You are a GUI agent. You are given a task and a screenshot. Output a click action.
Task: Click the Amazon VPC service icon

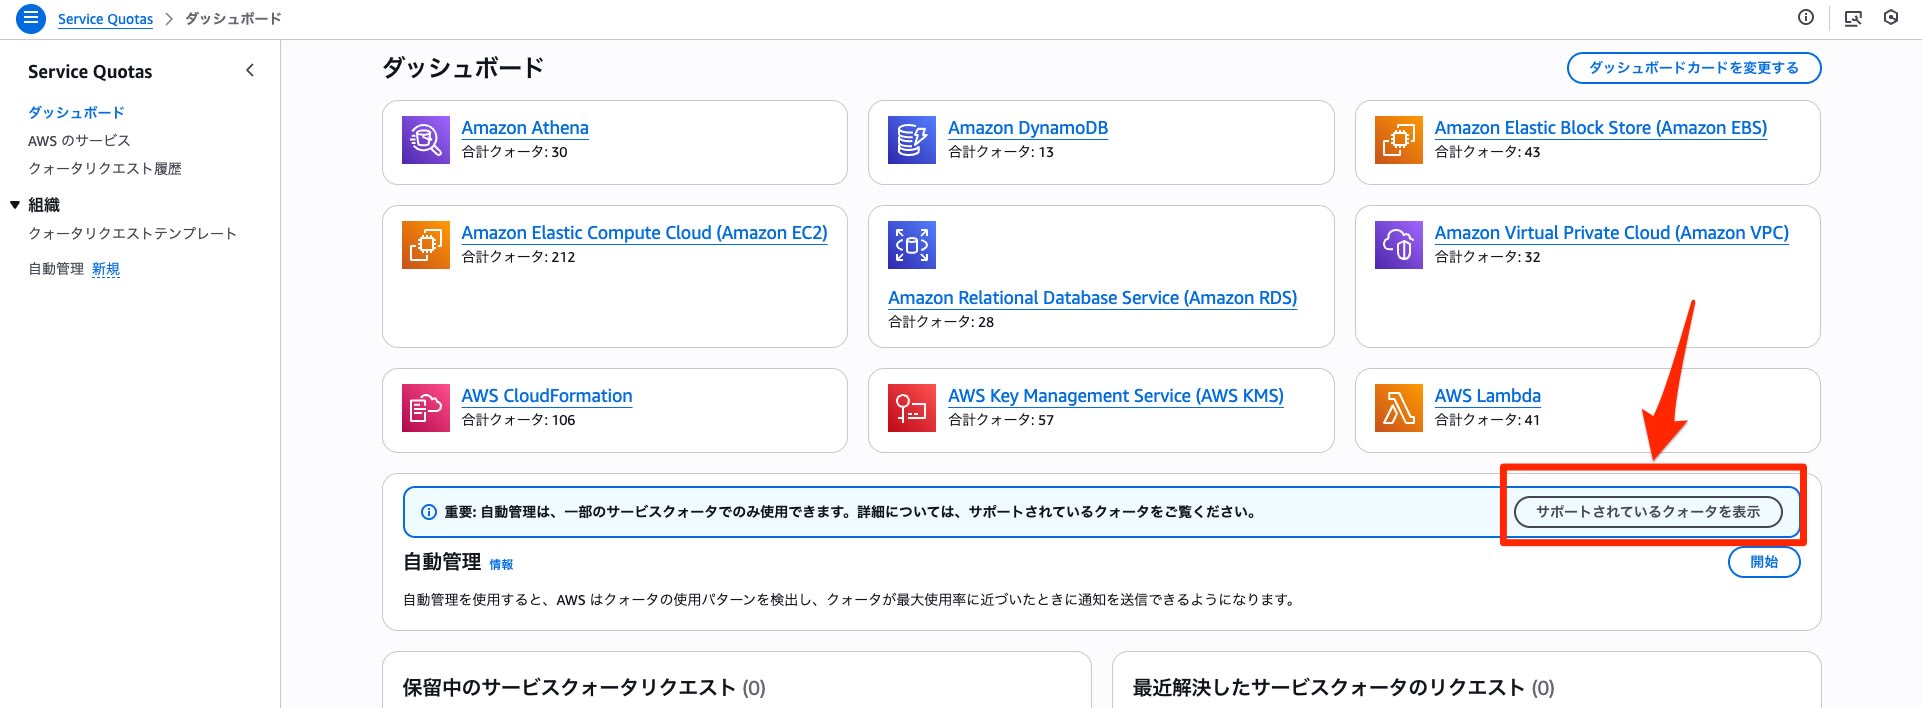1399,245
